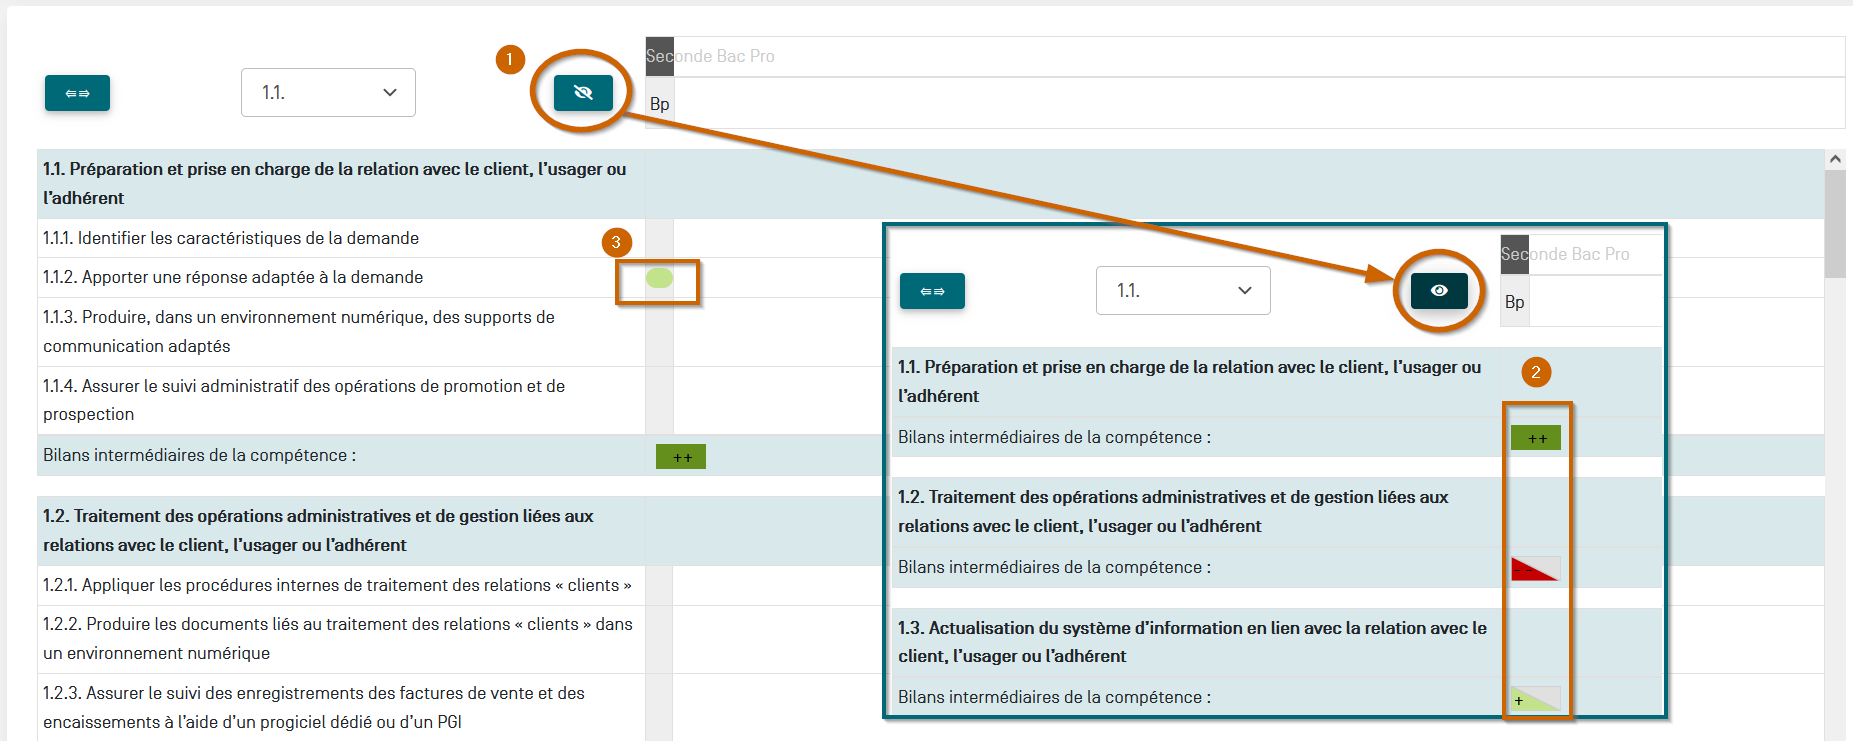This screenshot has height=741, width=1853.
Task: Click row 1.2.1 Appliquer les procédures internes
Action: tap(337, 585)
